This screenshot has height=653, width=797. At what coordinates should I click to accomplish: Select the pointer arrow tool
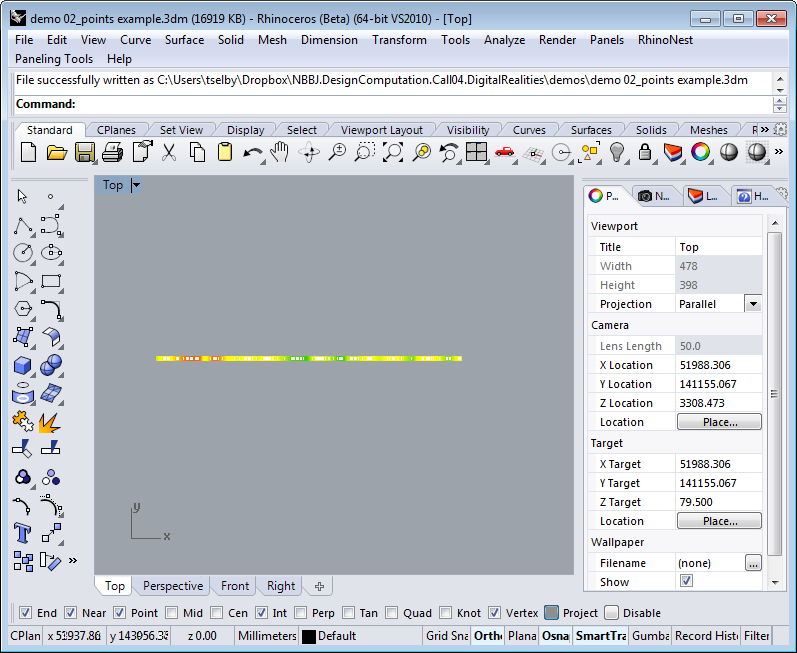22,197
